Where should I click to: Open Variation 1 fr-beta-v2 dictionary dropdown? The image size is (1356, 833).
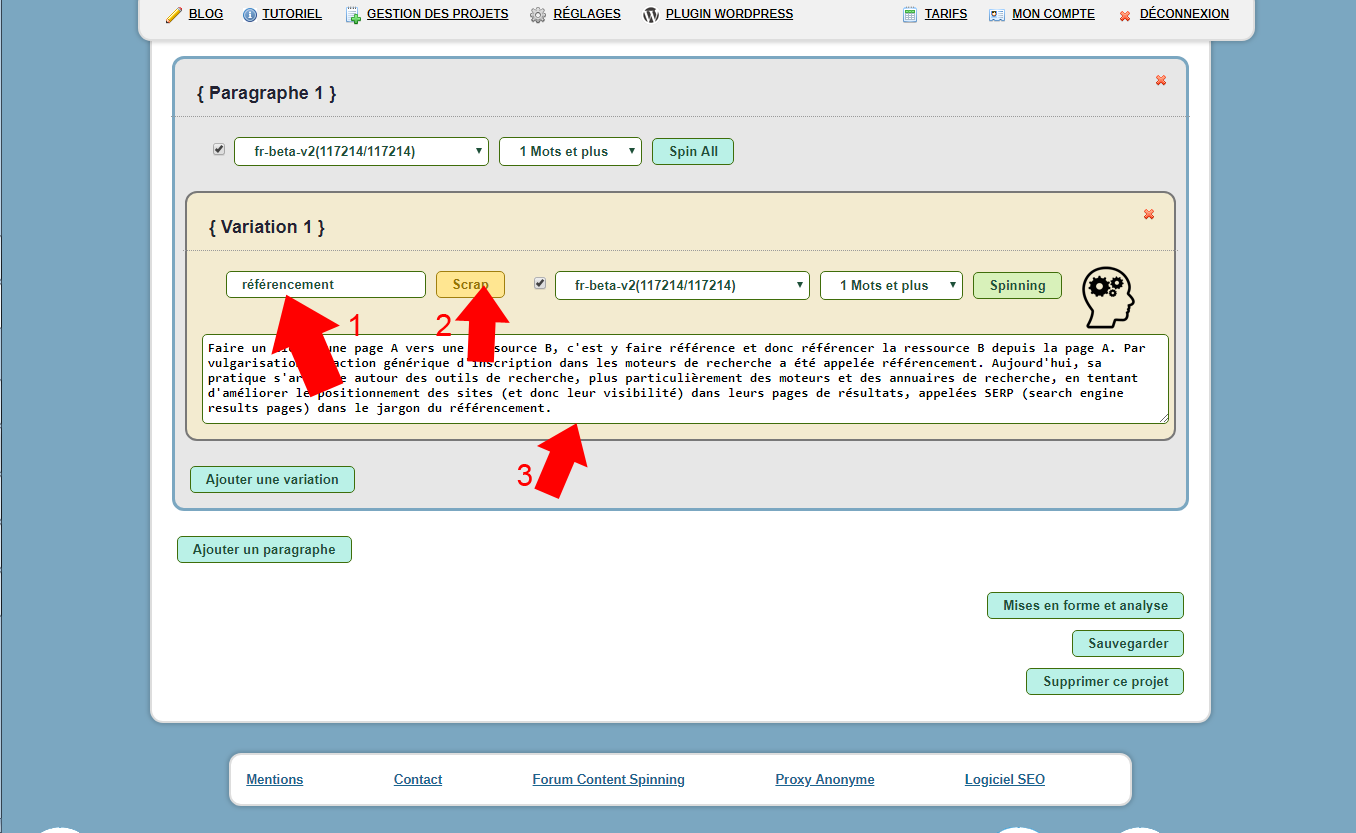click(682, 285)
